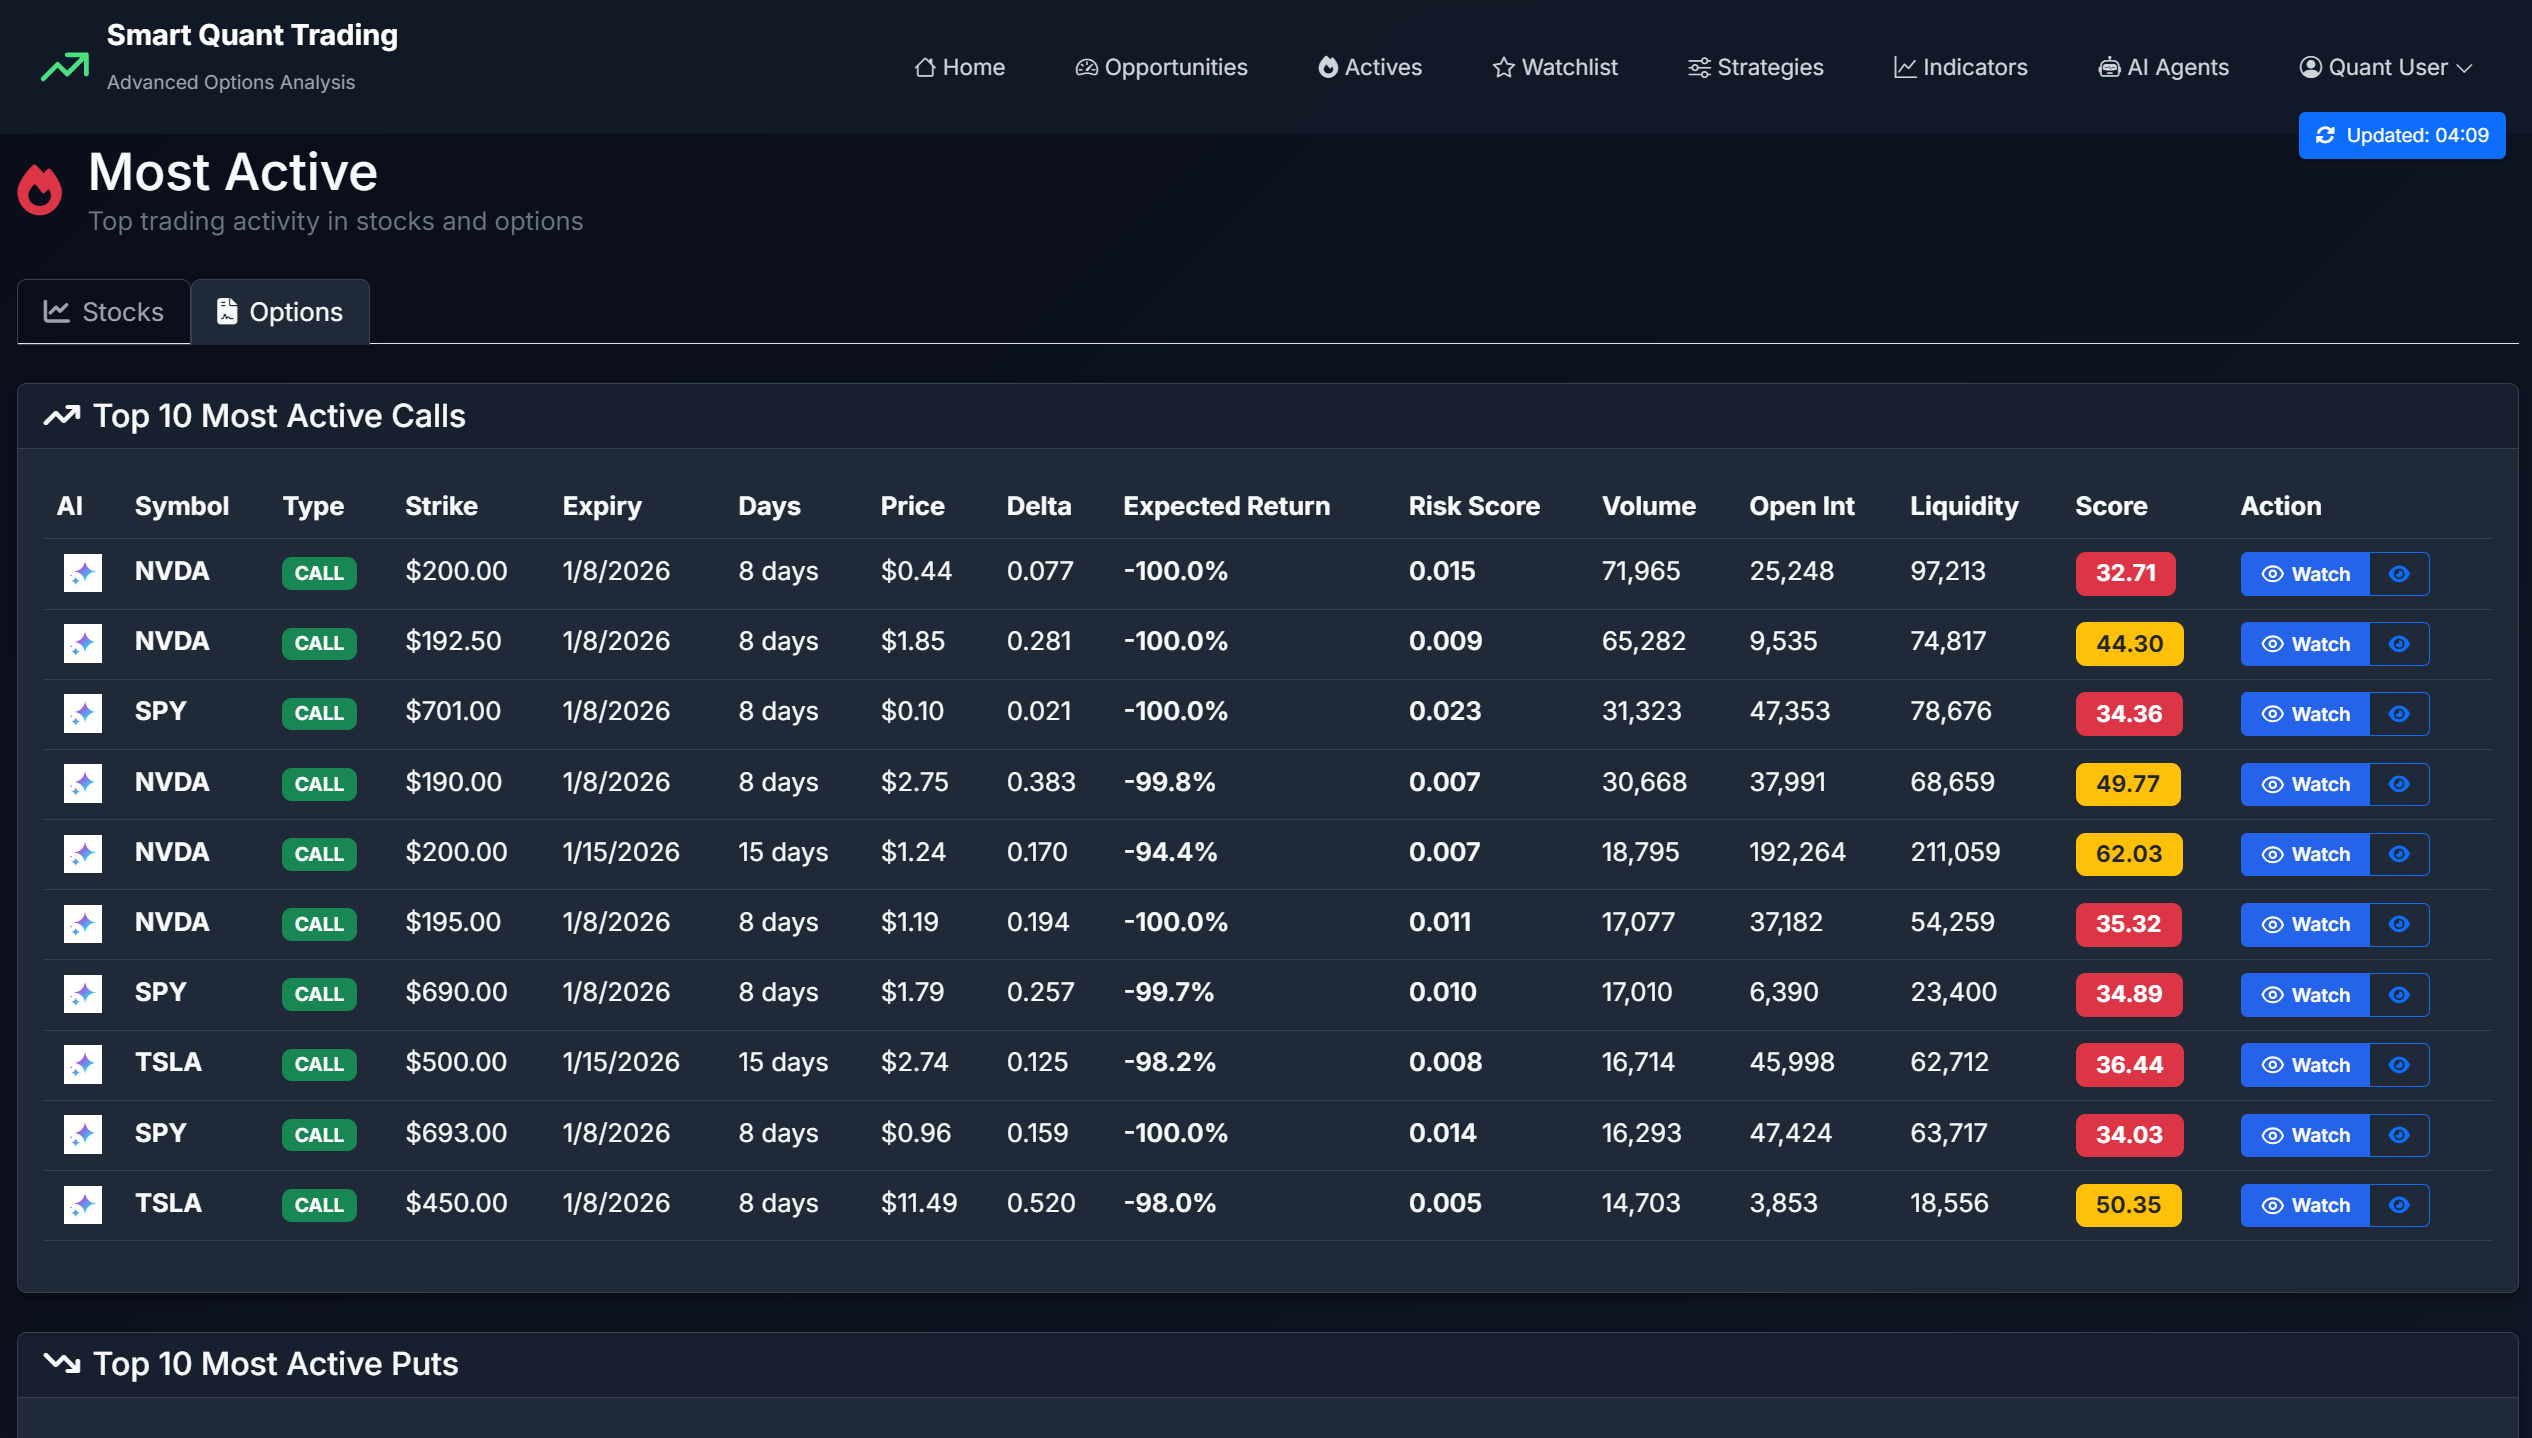Open AI Agents via the robot icon
The image size is (2532, 1438).
click(x=2108, y=67)
